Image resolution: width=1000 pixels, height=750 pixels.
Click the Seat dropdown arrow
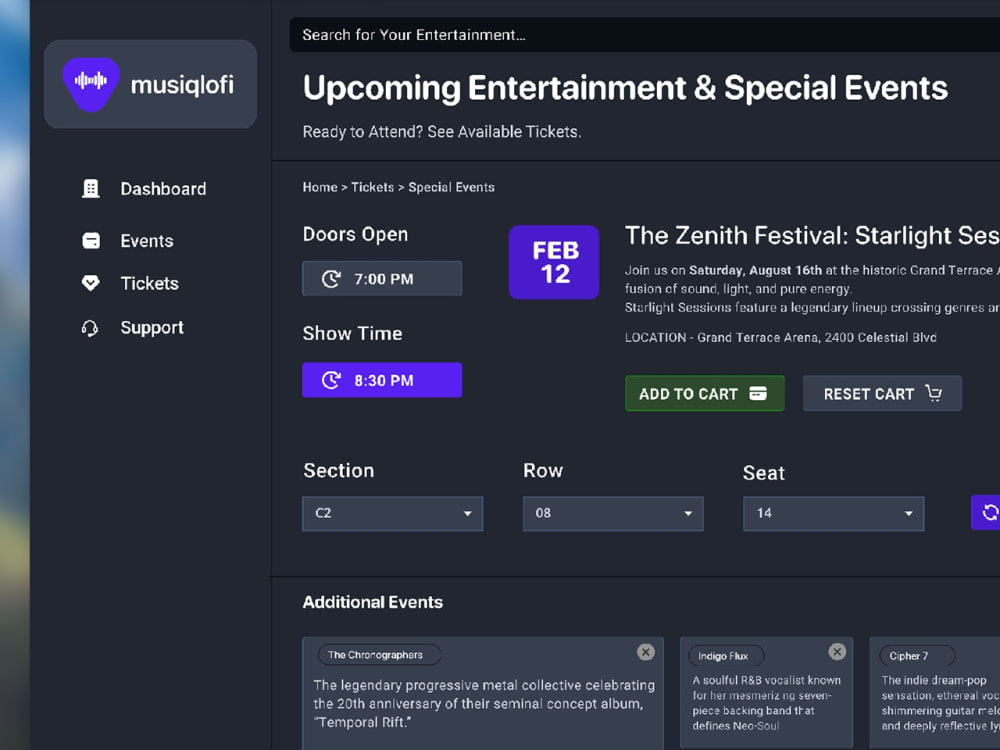(908, 514)
